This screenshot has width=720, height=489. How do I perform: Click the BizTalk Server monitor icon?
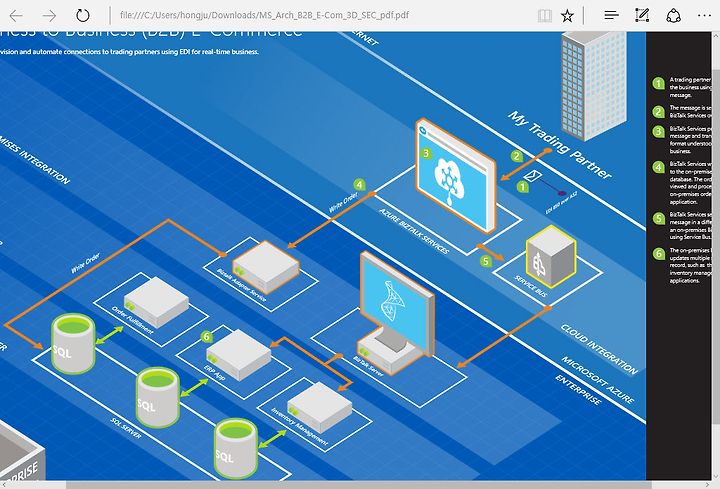click(396, 313)
